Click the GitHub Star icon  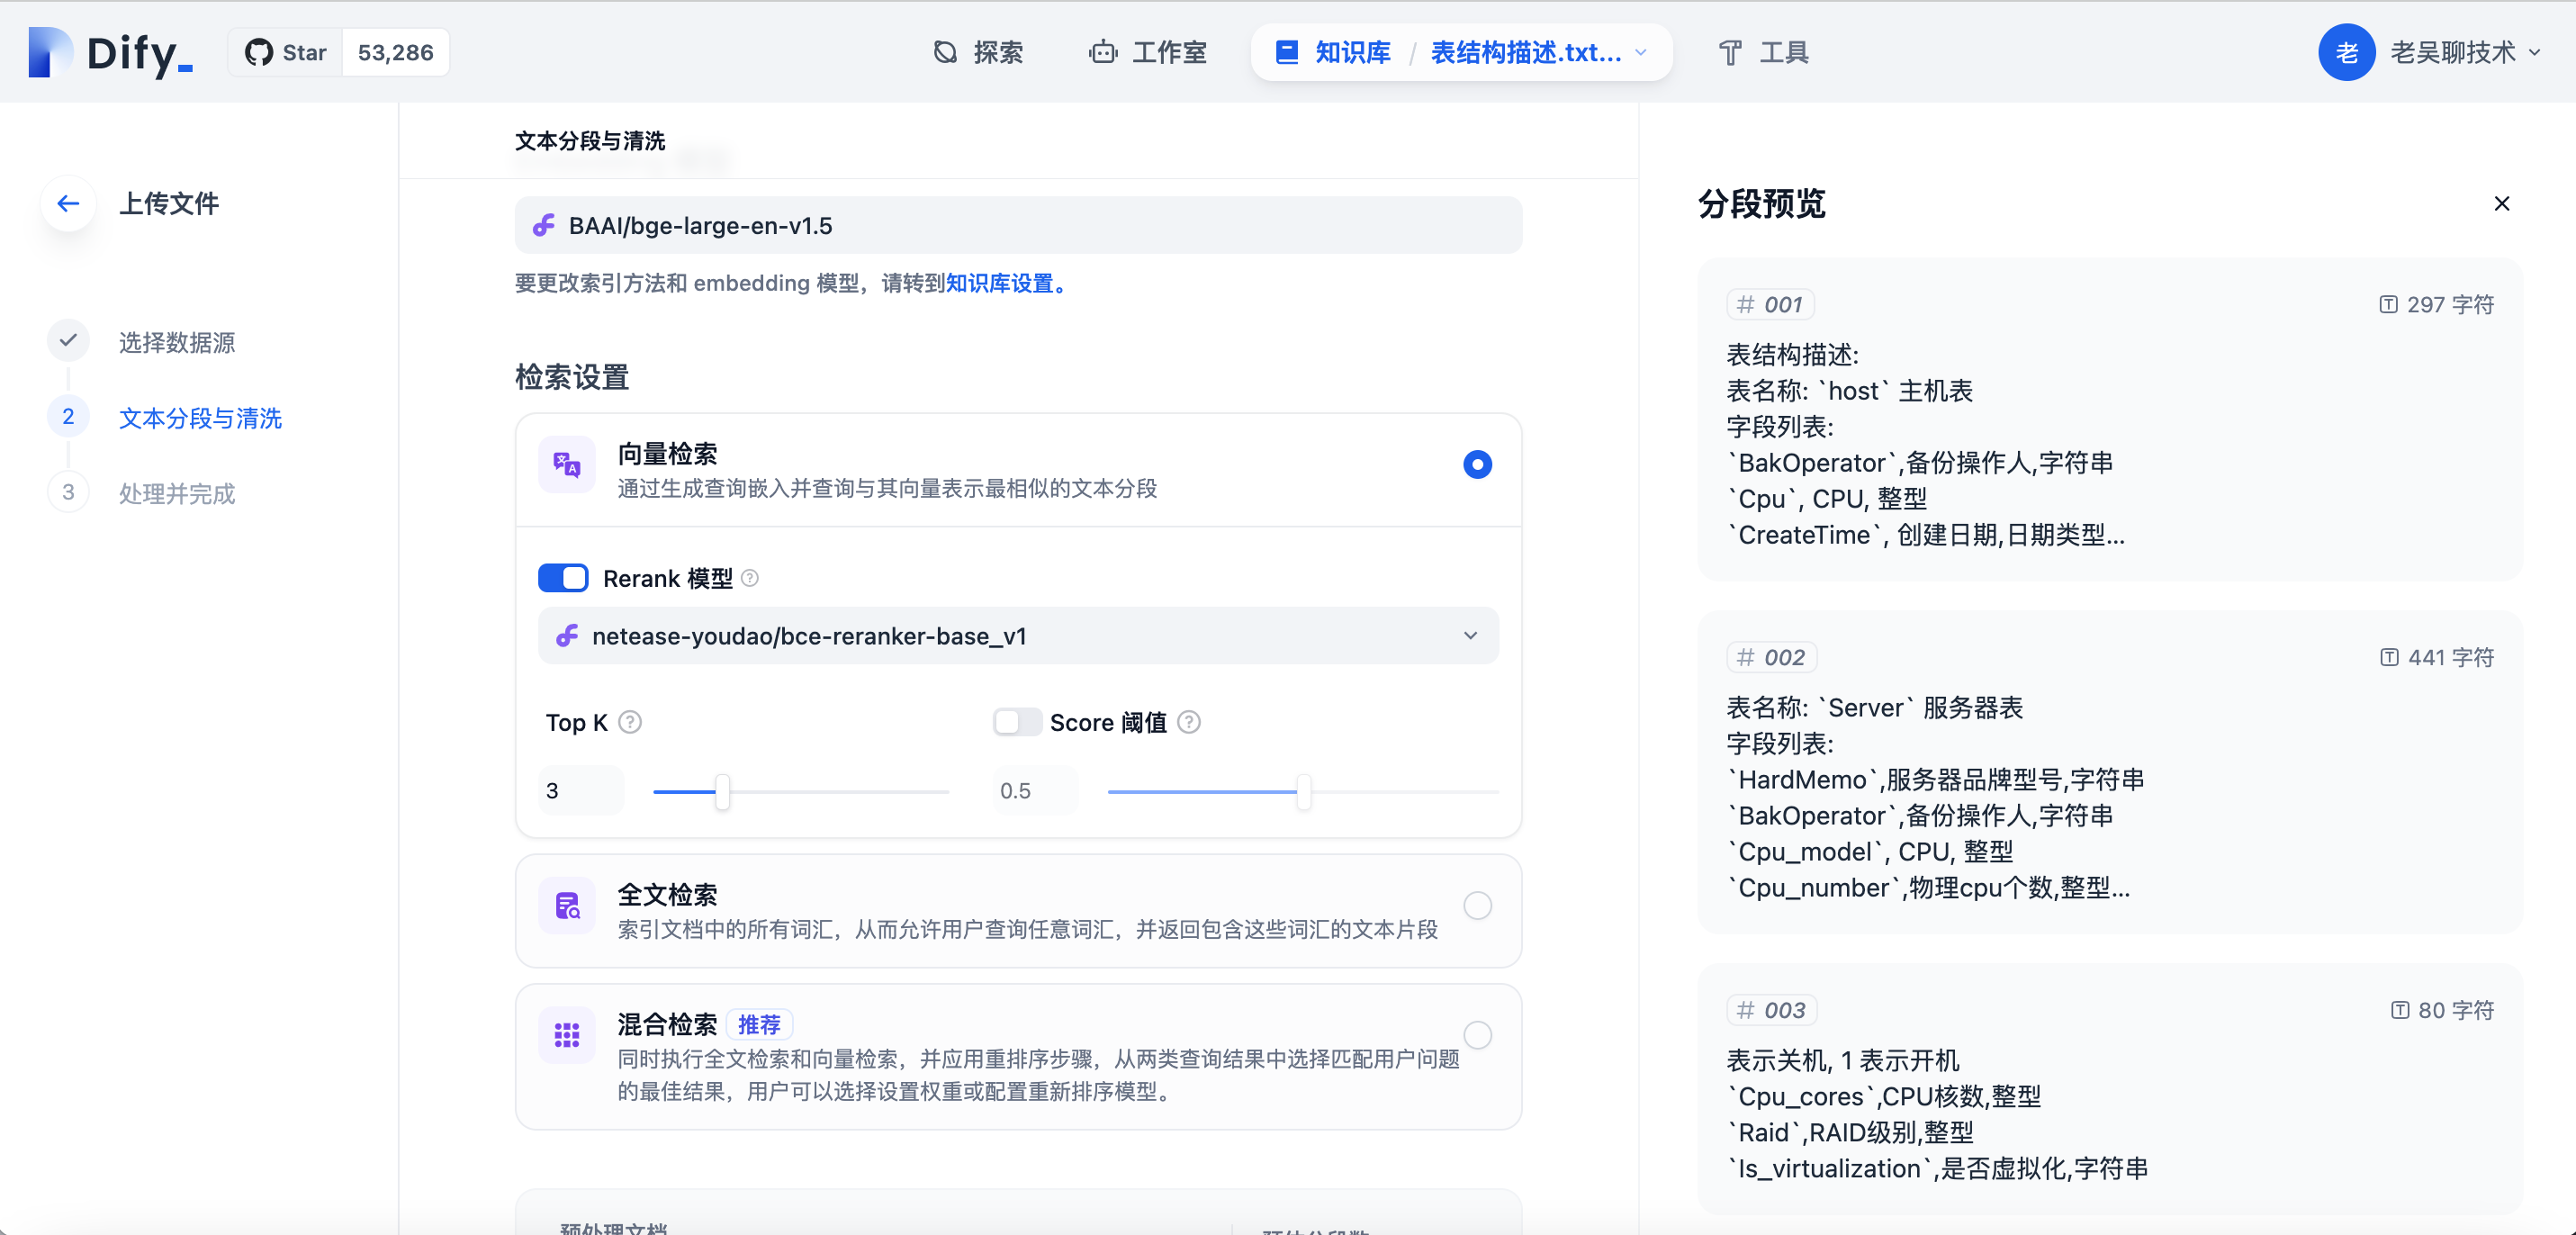click(x=259, y=53)
